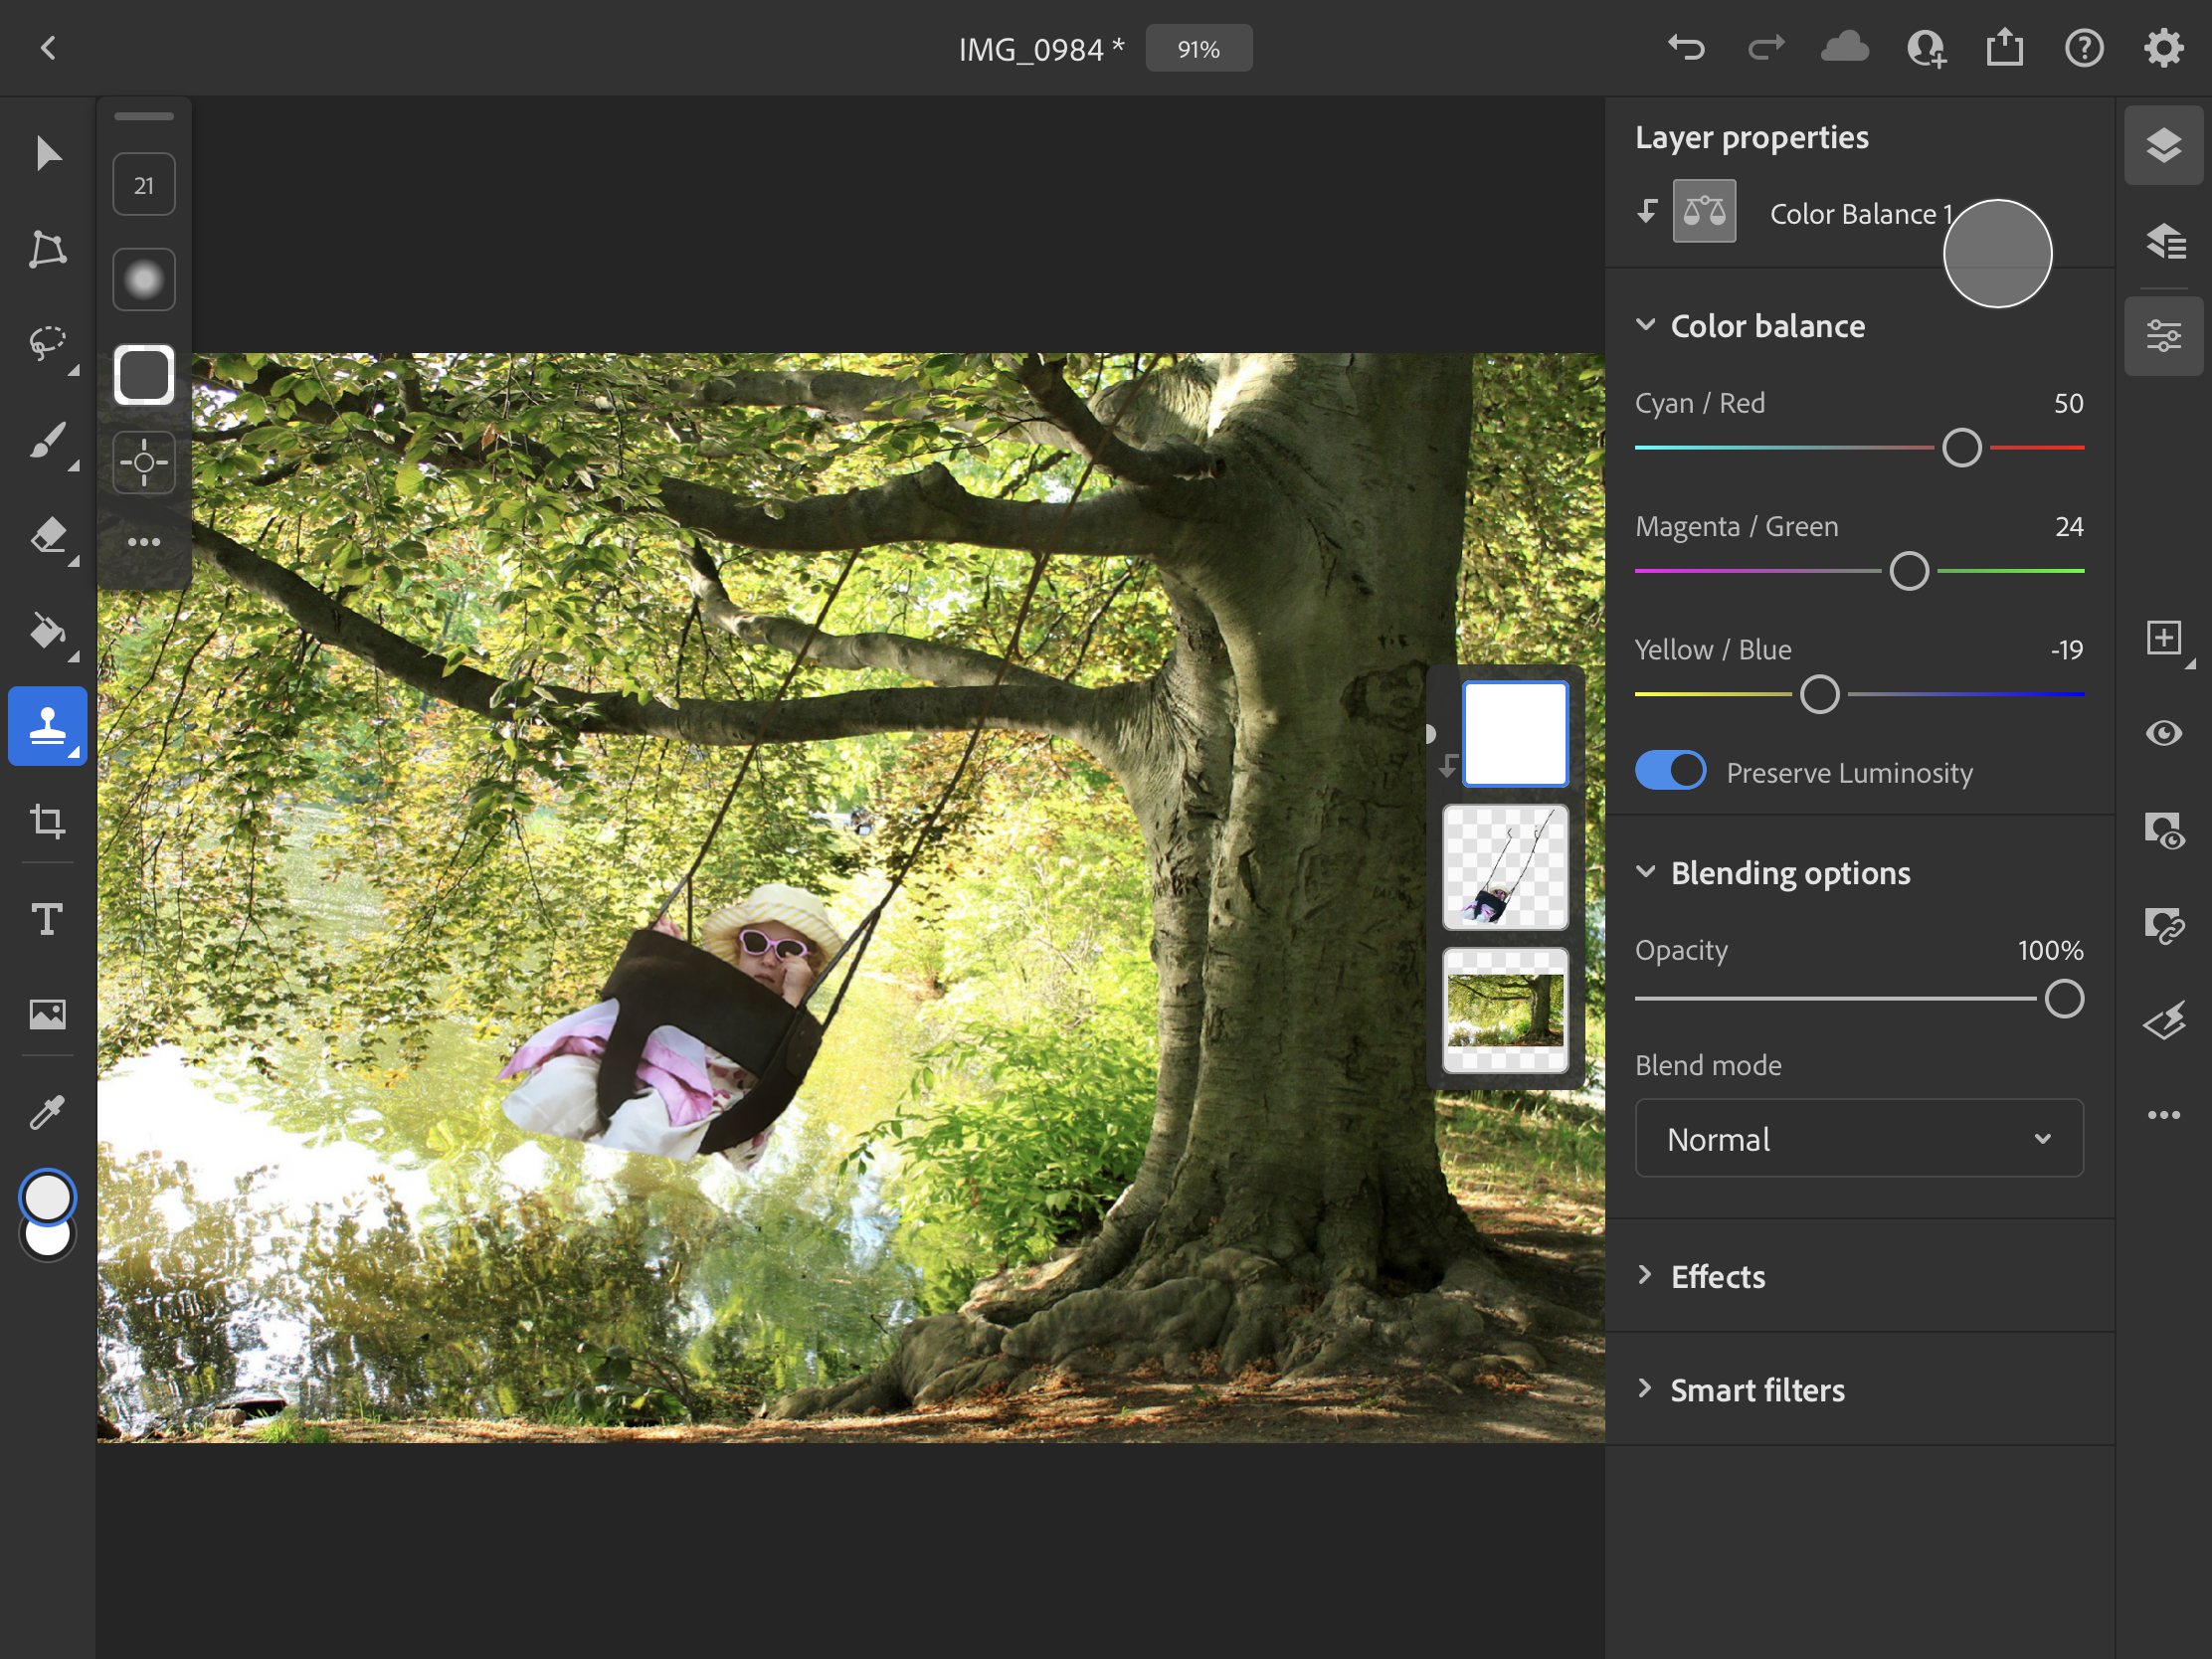Click the Magenta / Green value 24
This screenshot has width=2212, height=1659.
tap(2068, 526)
